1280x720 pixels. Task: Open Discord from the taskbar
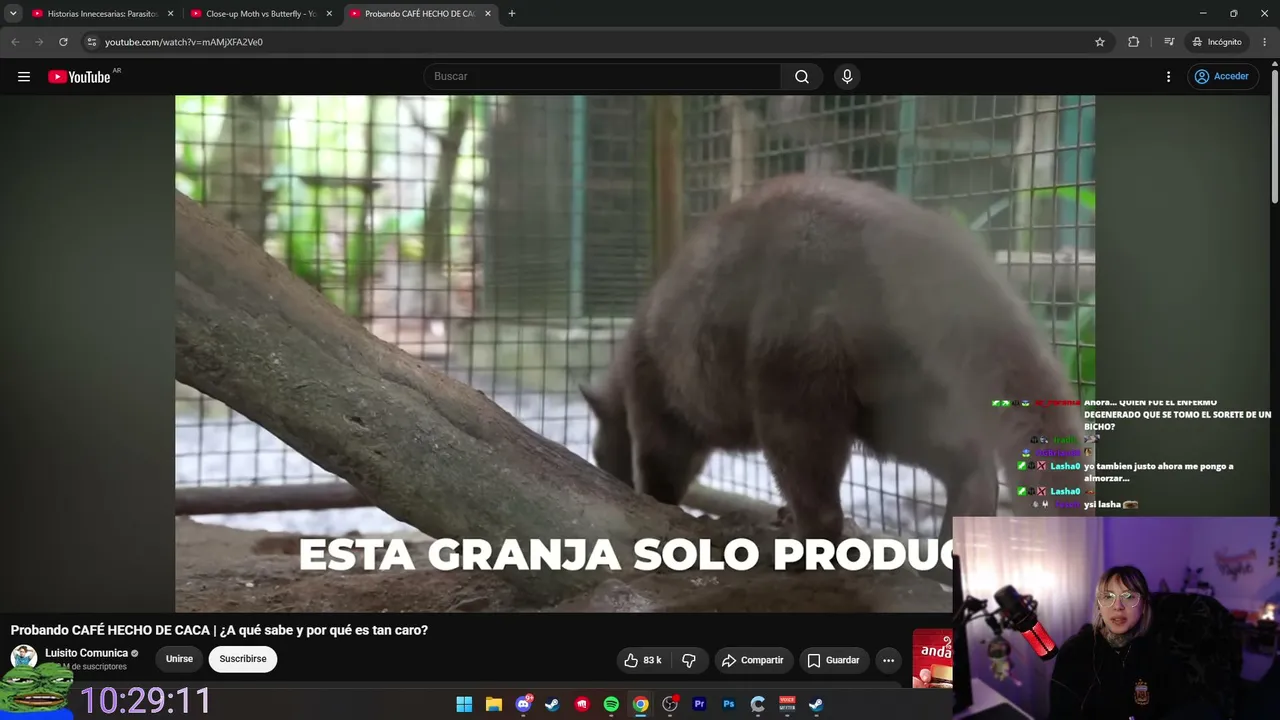click(x=523, y=704)
